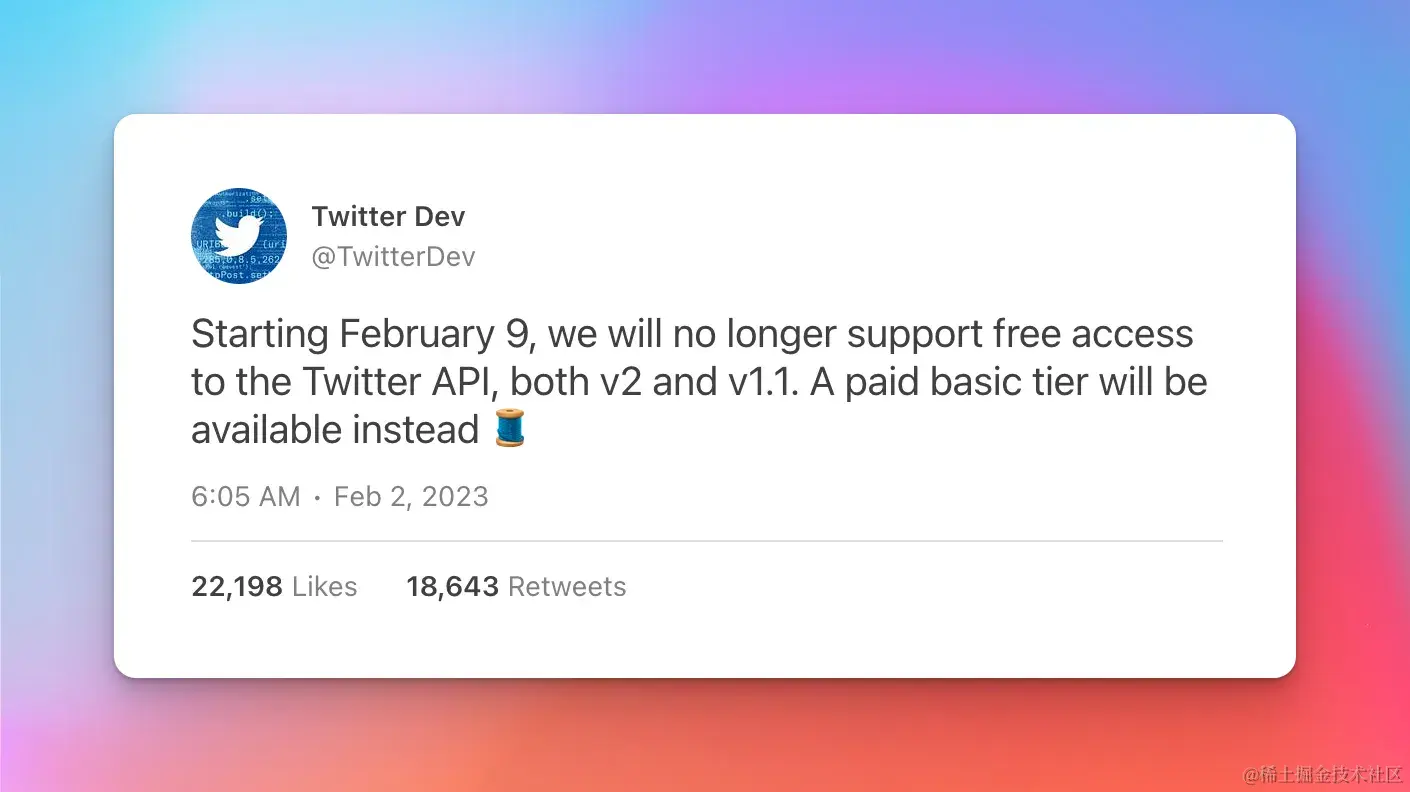
Task: Open the Likes label
Action: click(x=324, y=586)
